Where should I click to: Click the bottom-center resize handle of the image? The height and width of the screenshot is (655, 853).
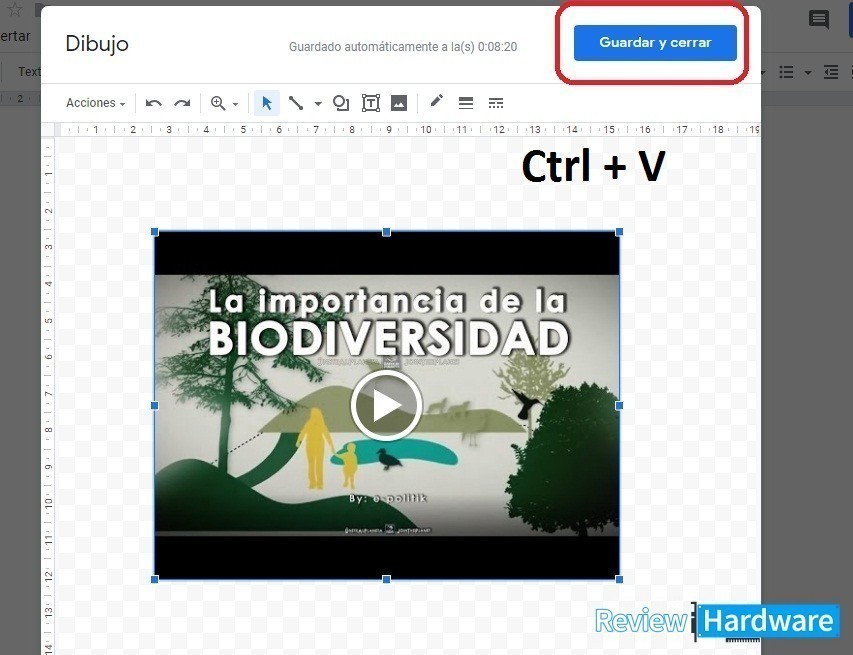(386, 579)
